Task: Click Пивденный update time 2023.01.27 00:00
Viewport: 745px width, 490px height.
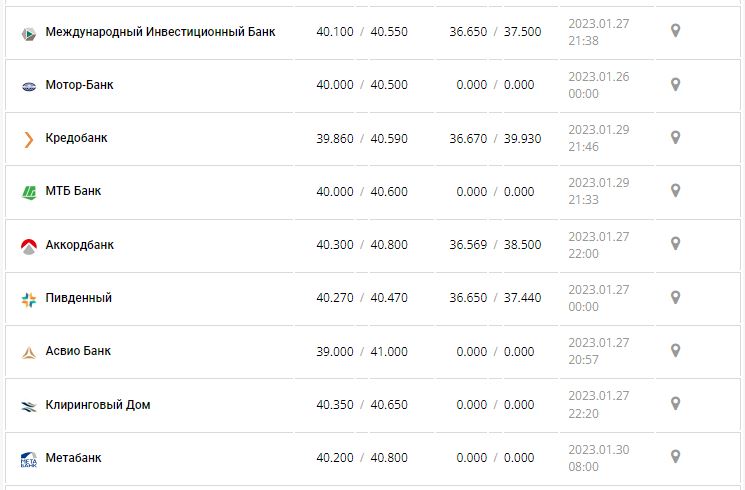Action: click(598, 298)
